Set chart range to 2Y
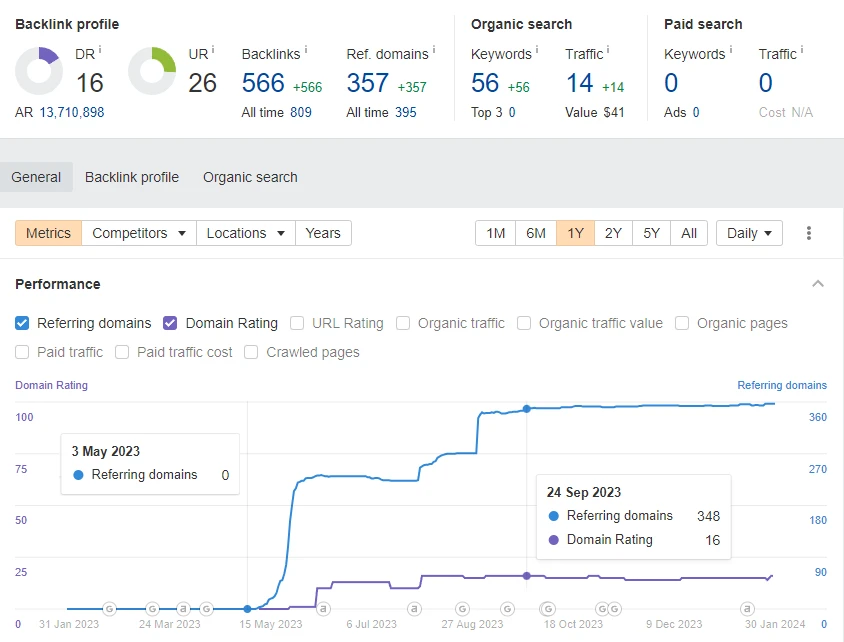844x642 pixels. pos(613,233)
